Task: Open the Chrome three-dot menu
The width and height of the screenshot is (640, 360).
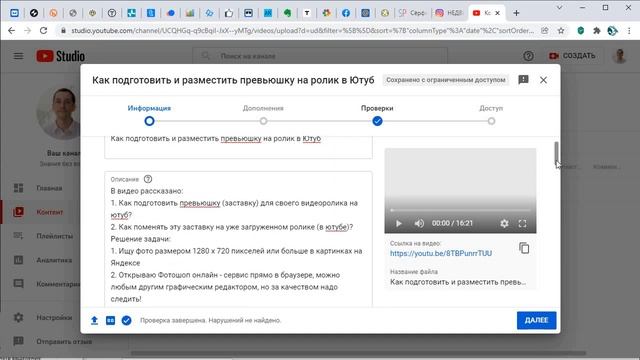Action: (x=629, y=31)
